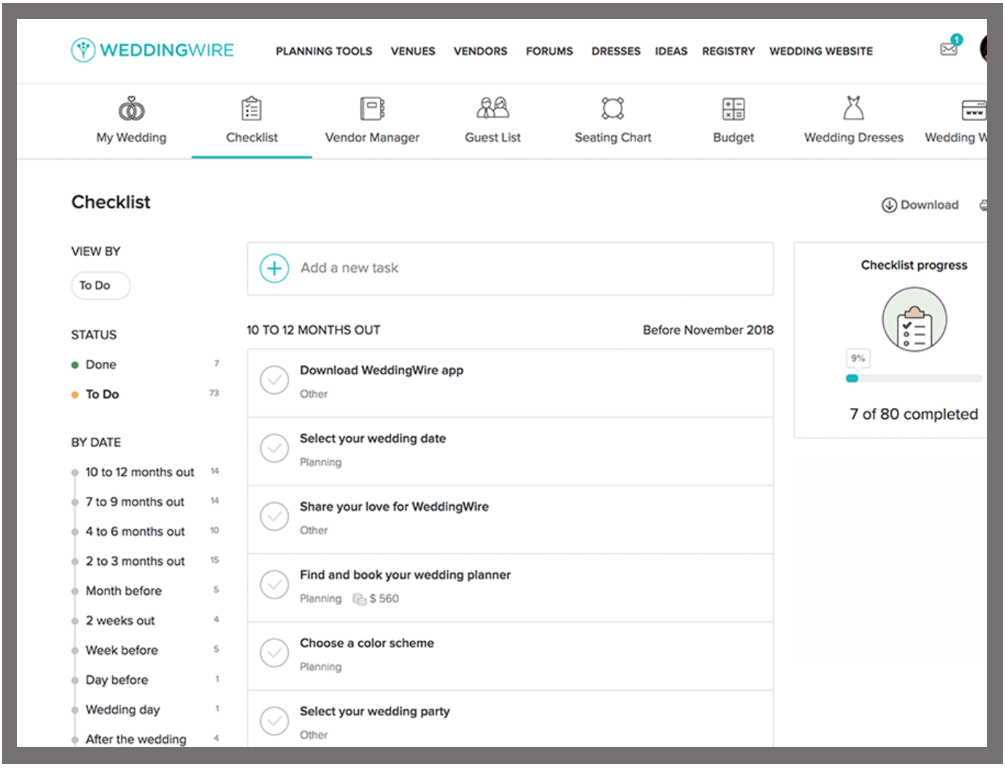The image size is (1005, 768).
Task: Click the Wedding Dresses dress icon
Action: coord(853,108)
